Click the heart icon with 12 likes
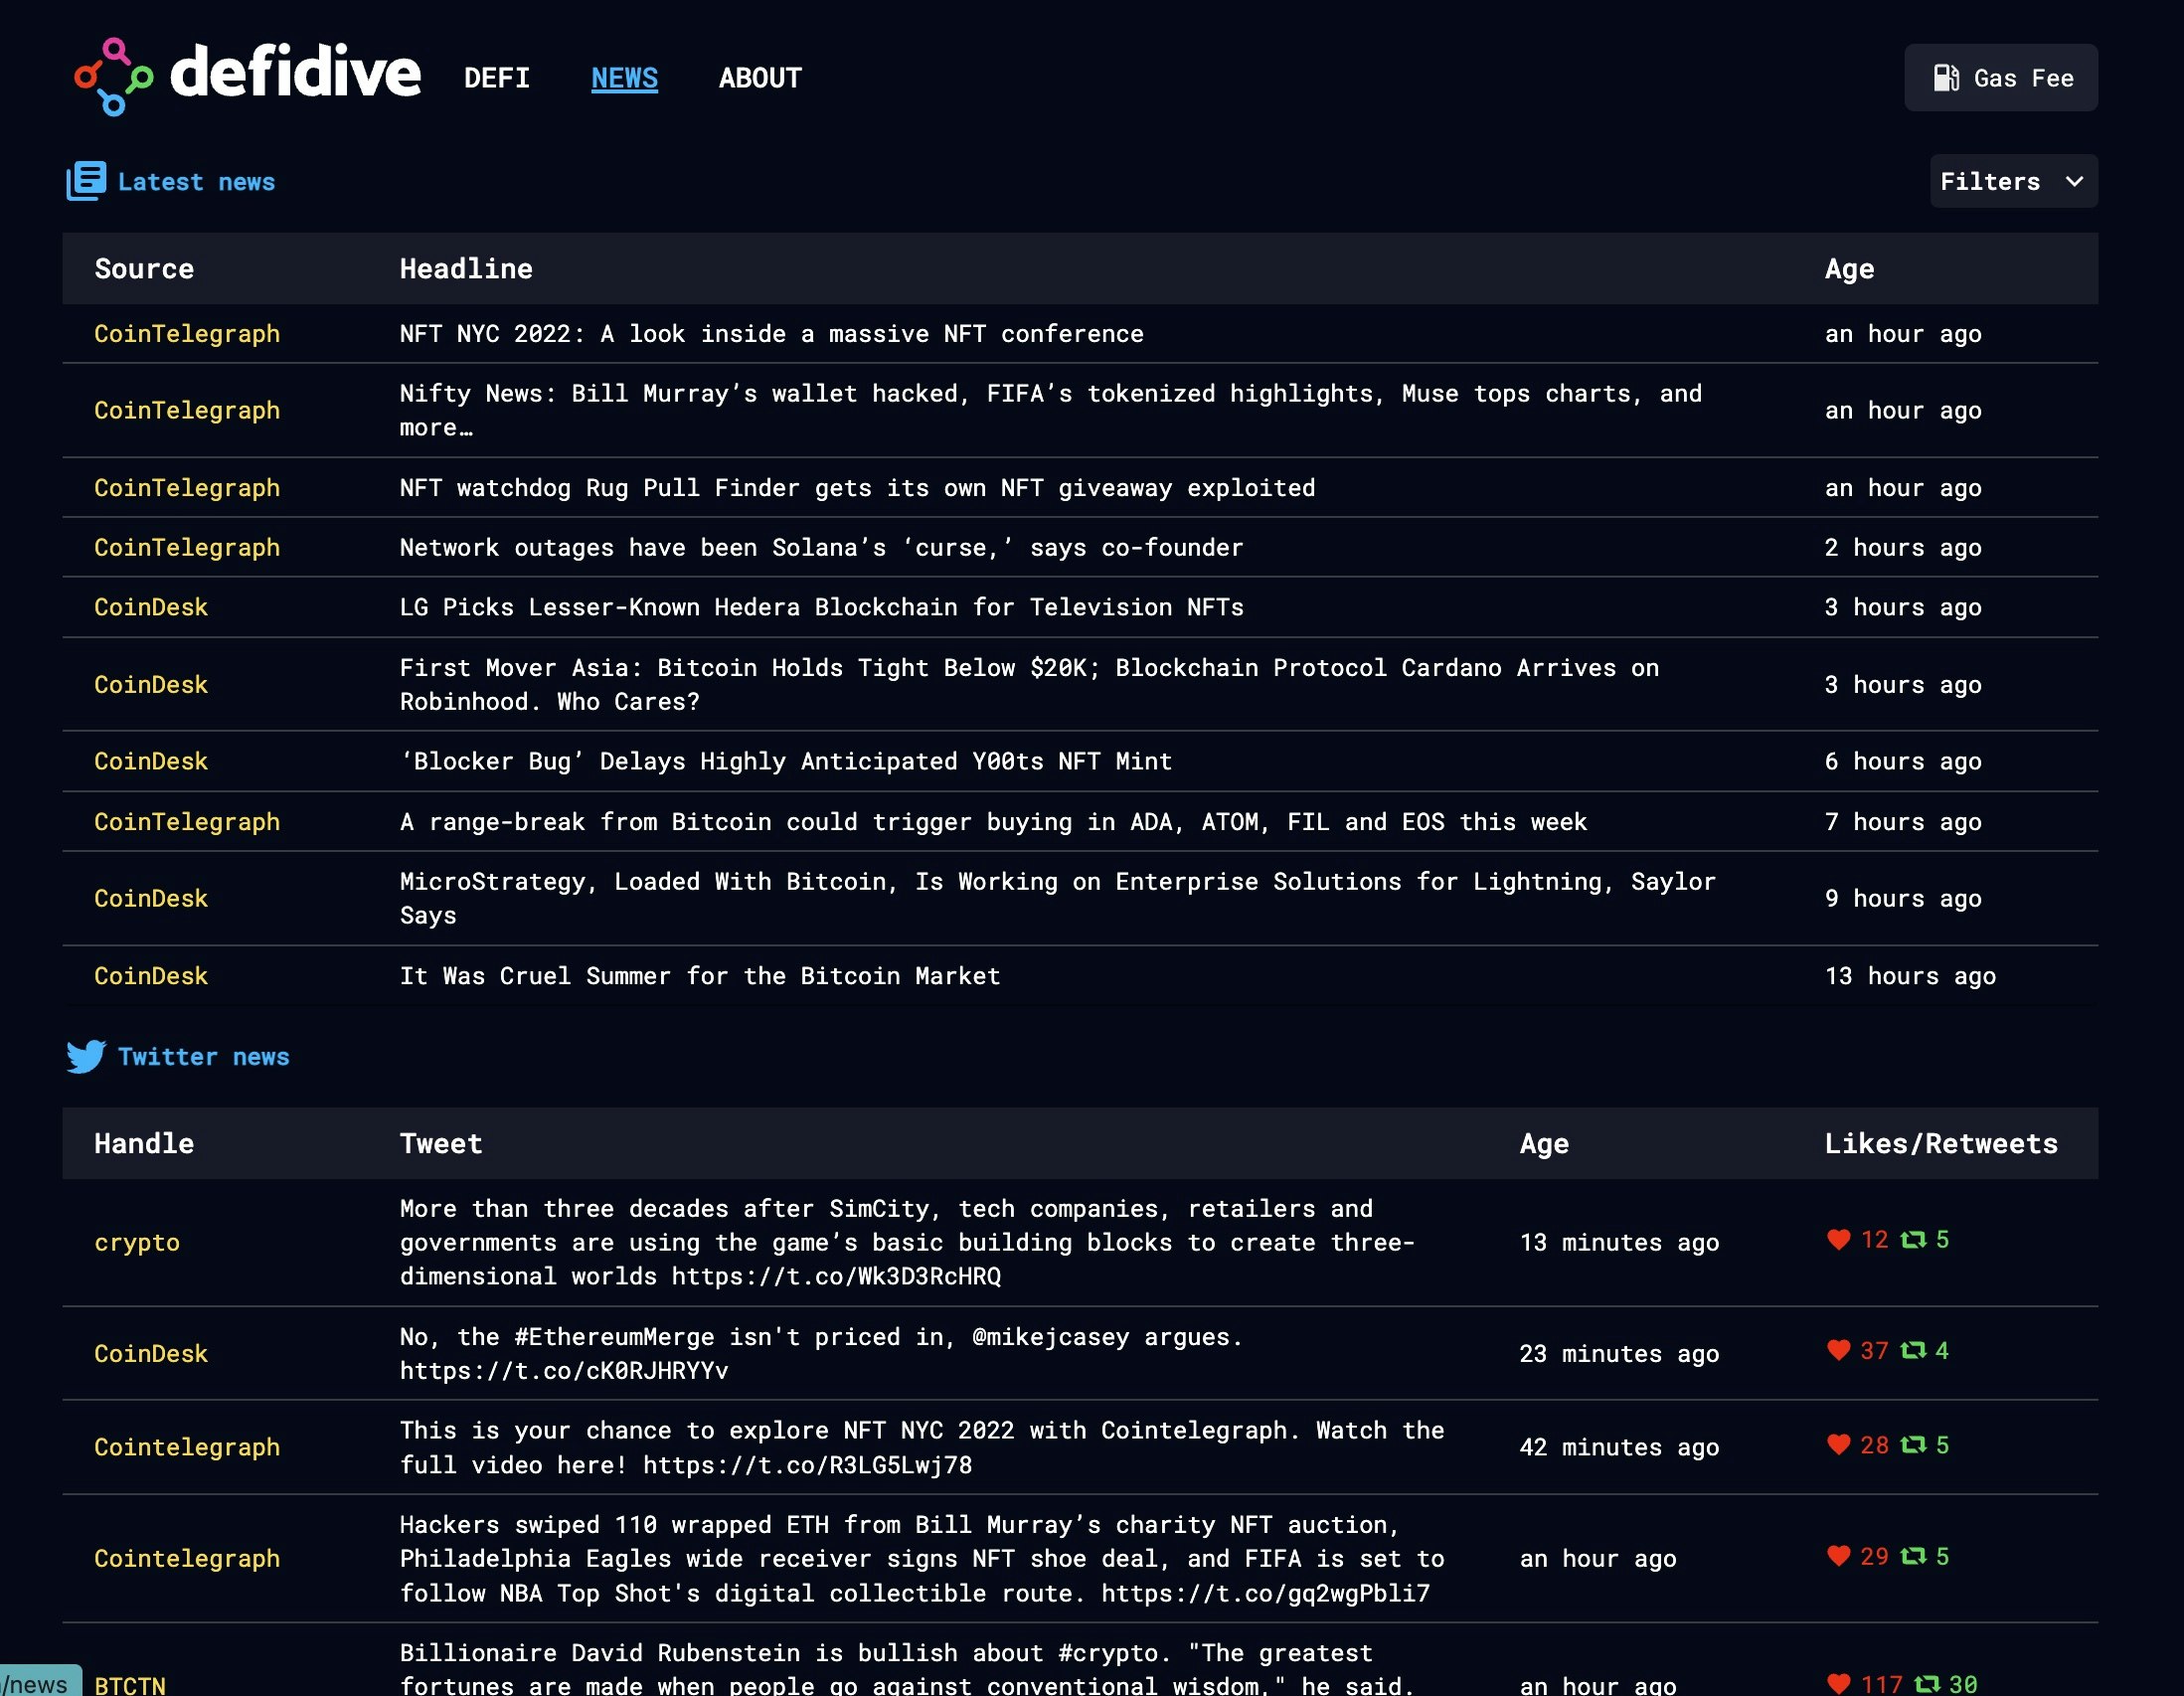This screenshot has width=2184, height=1696. point(1838,1240)
